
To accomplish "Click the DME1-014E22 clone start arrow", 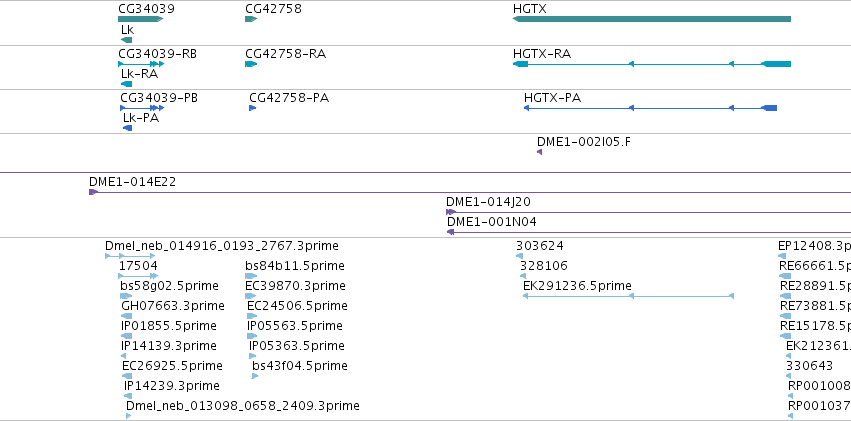I will tap(93, 192).
